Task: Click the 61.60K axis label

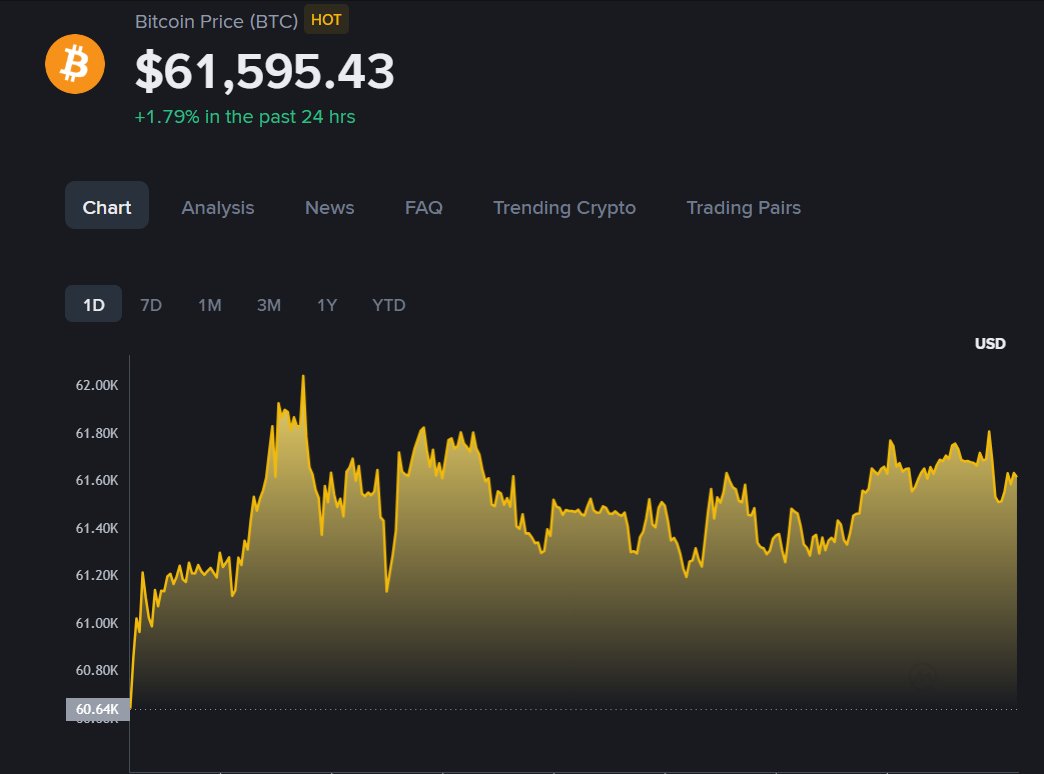Action: point(97,480)
